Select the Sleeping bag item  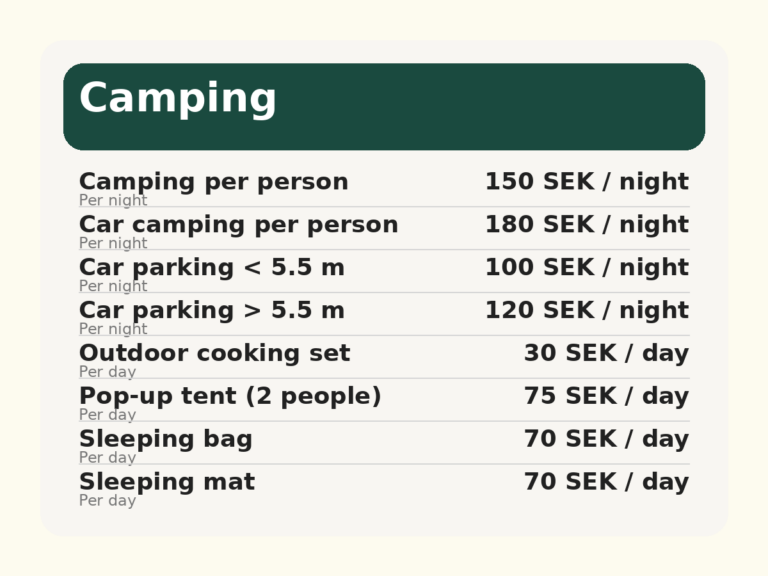(165, 439)
